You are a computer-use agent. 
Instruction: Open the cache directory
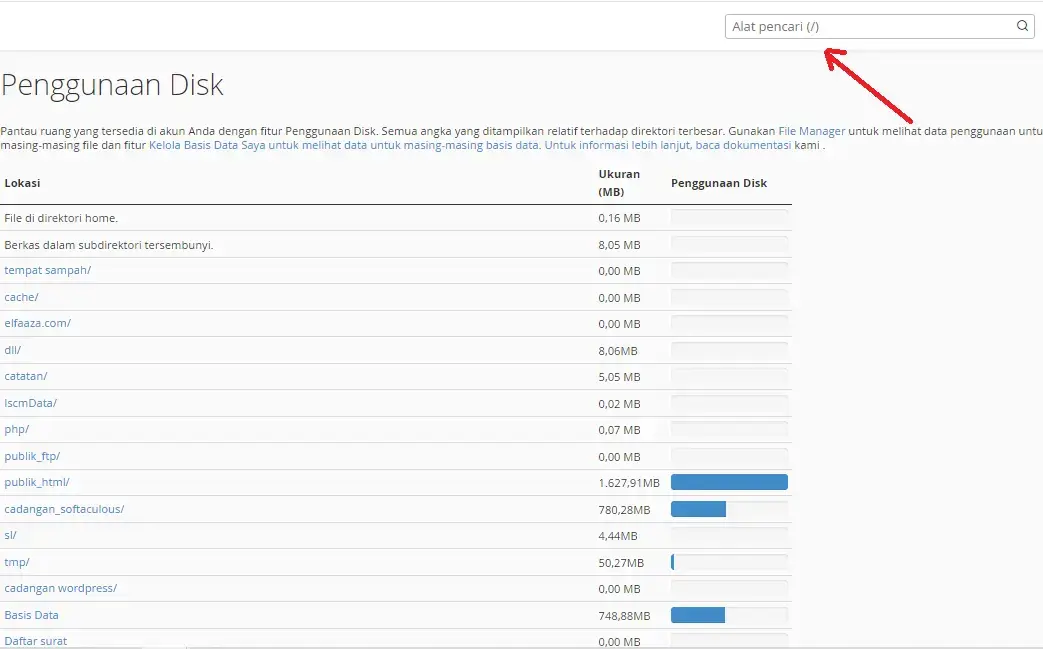coord(22,297)
